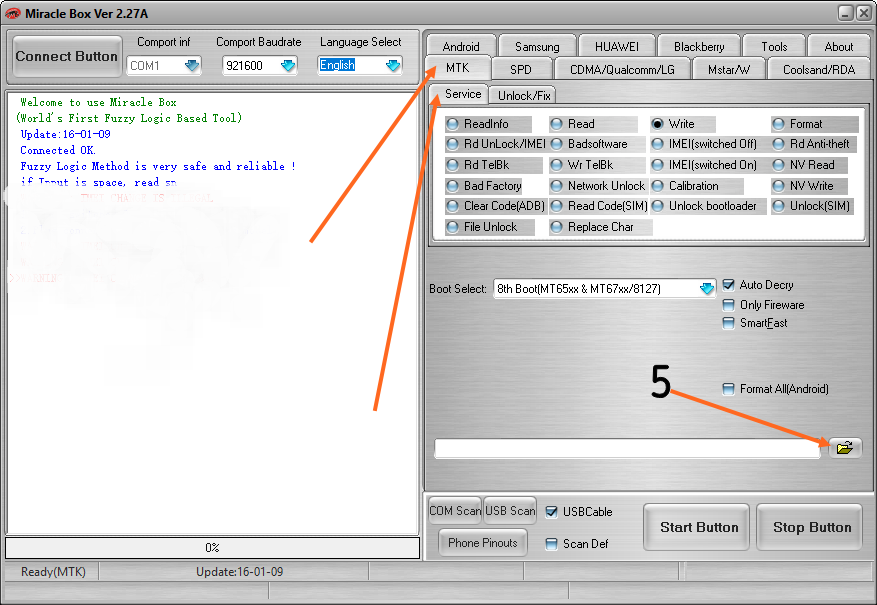Switch to the Samsung tab
This screenshot has width=877, height=605.
tap(537, 46)
